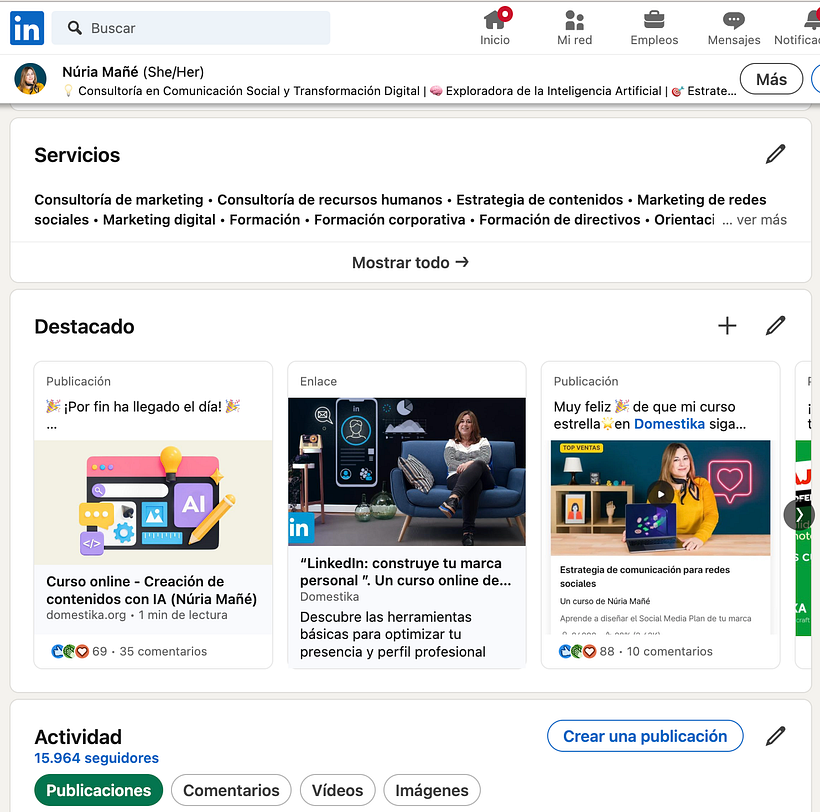Click inside the Buscar search field

click(190, 28)
